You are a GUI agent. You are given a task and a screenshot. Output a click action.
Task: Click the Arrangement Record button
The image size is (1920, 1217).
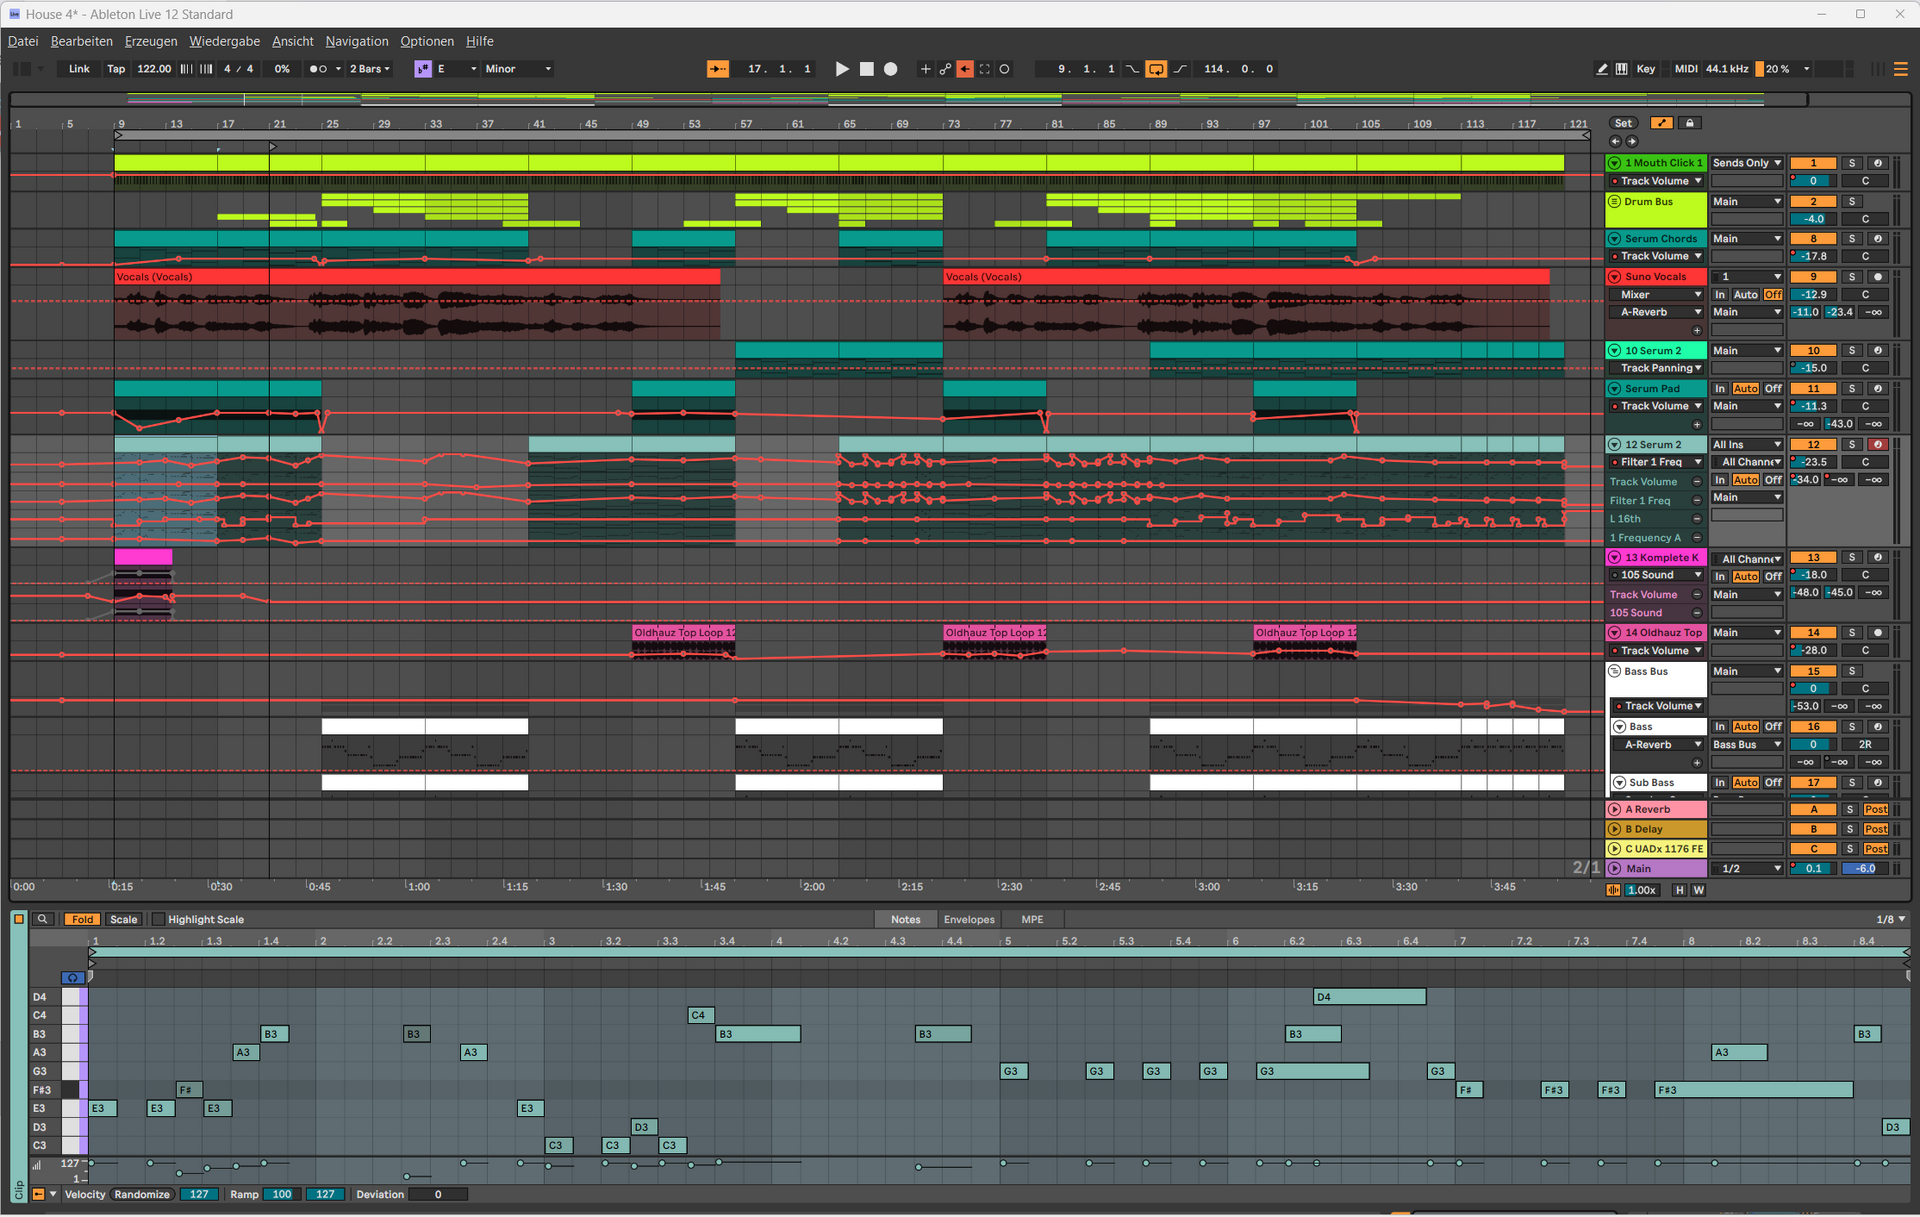point(891,69)
